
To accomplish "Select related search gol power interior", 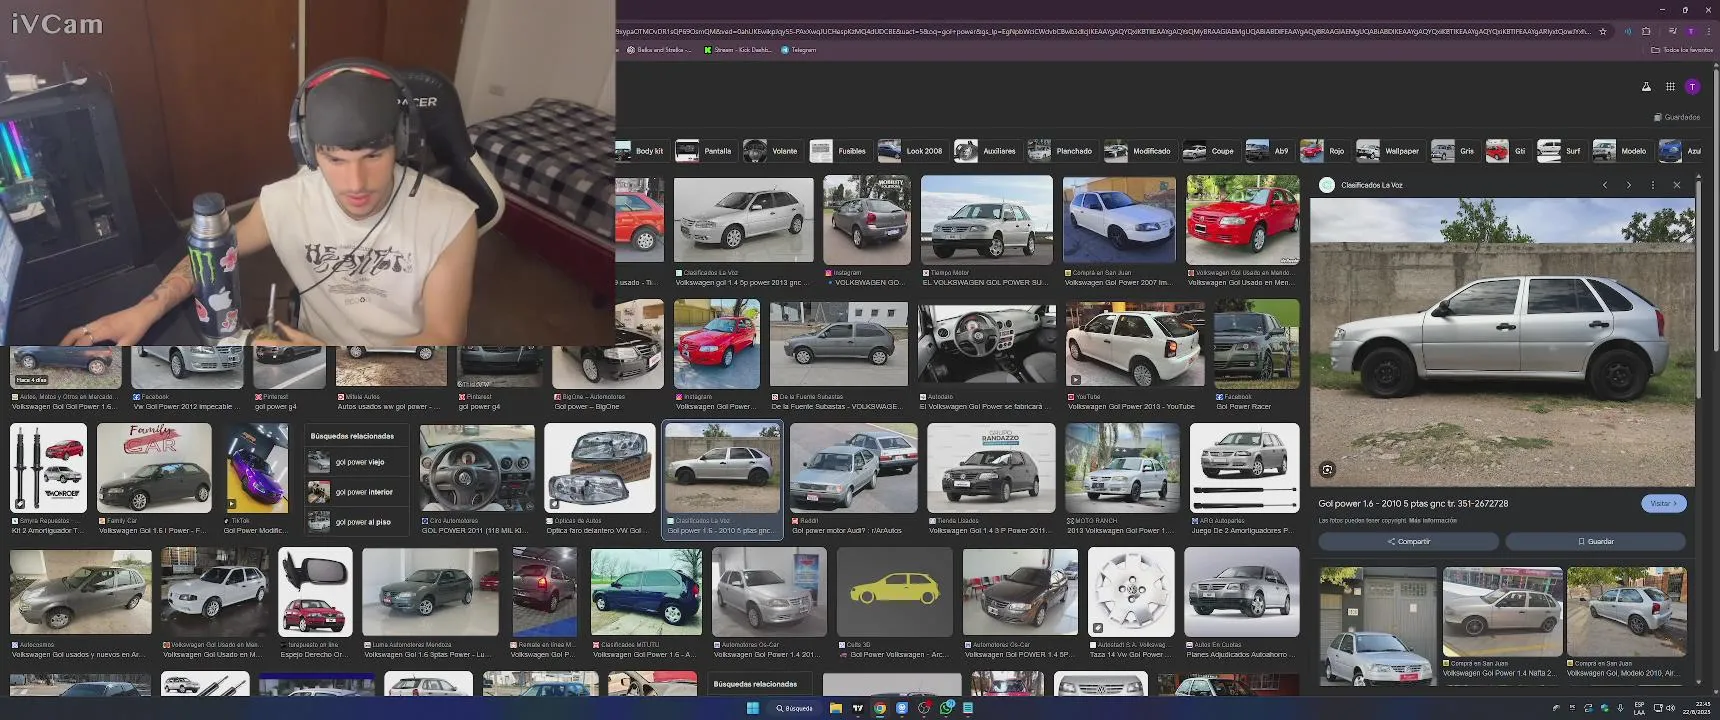I will tap(357, 492).
